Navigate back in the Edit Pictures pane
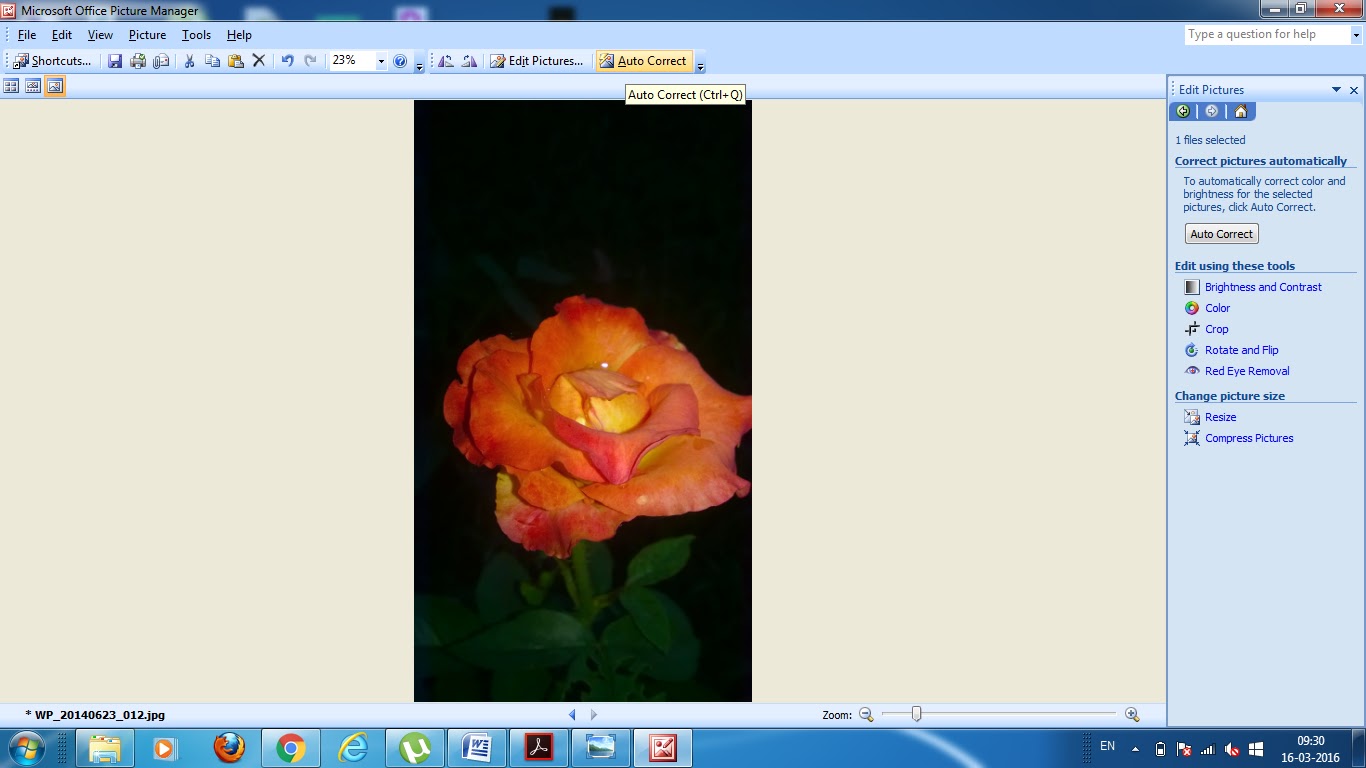This screenshot has width=1366, height=768. click(1183, 111)
